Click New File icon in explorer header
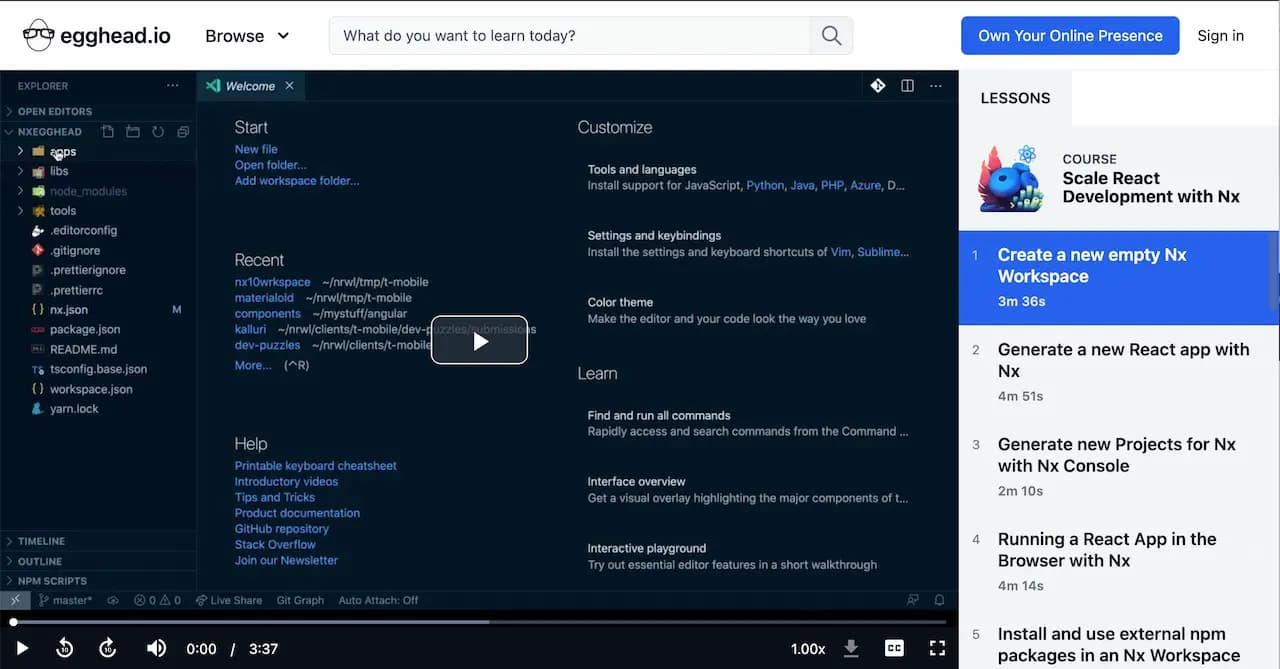This screenshot has height=669, width=1280. [107, 132]
